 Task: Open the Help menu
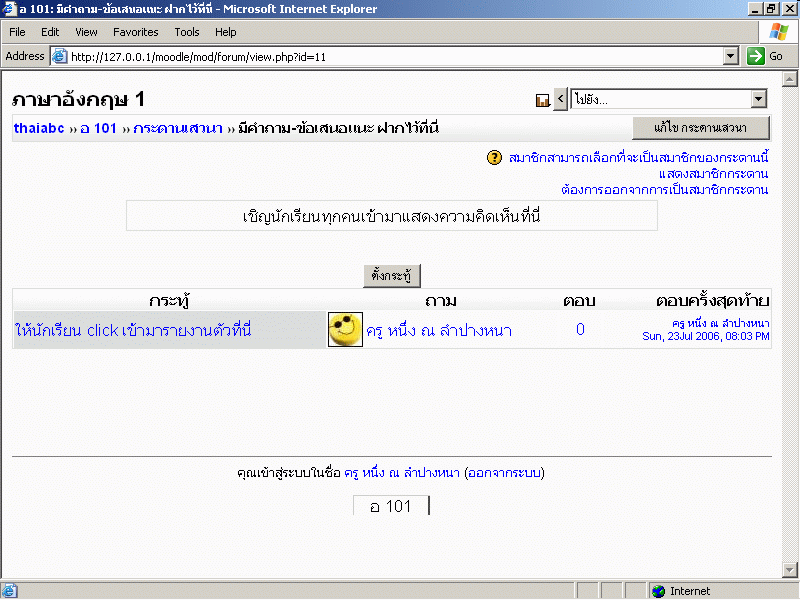[226, 32]
